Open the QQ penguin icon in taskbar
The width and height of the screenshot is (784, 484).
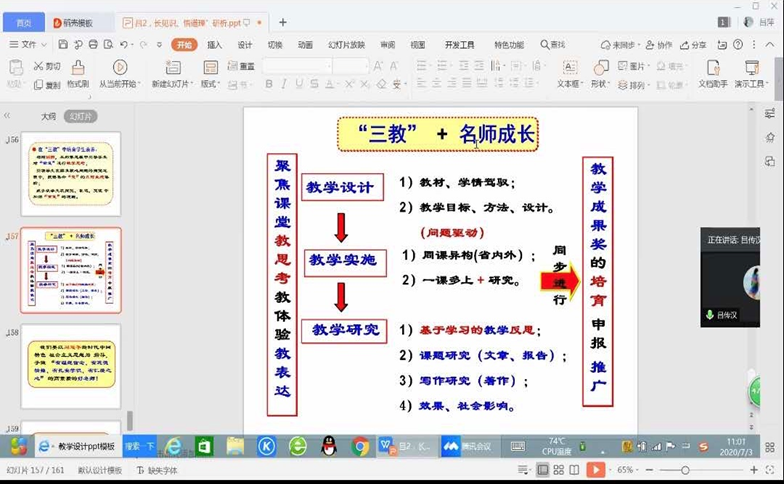(x=329, y=446)
